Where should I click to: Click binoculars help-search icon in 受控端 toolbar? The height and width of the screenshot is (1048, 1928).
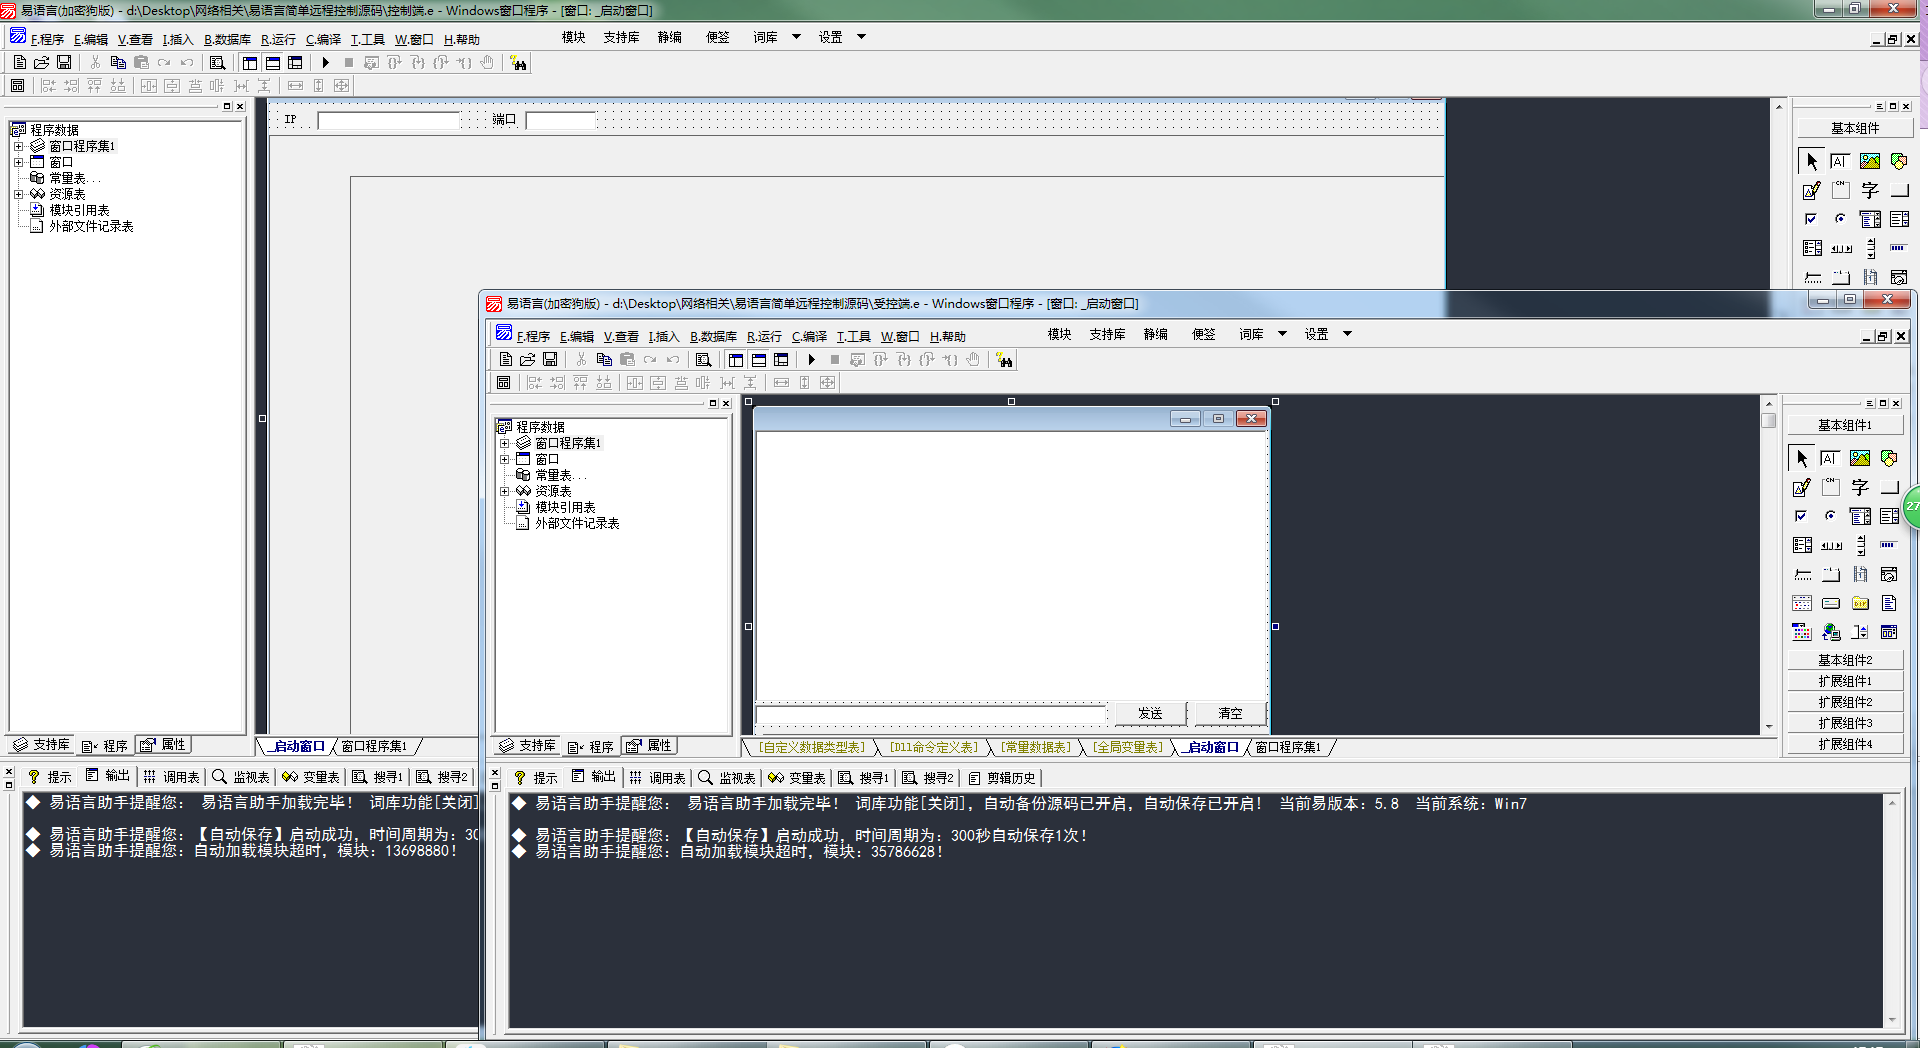[1004, 360]
